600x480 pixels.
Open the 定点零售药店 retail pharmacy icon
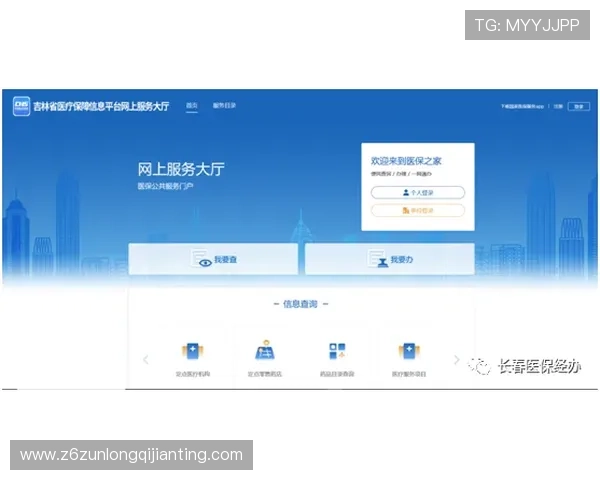pos(265,350)
